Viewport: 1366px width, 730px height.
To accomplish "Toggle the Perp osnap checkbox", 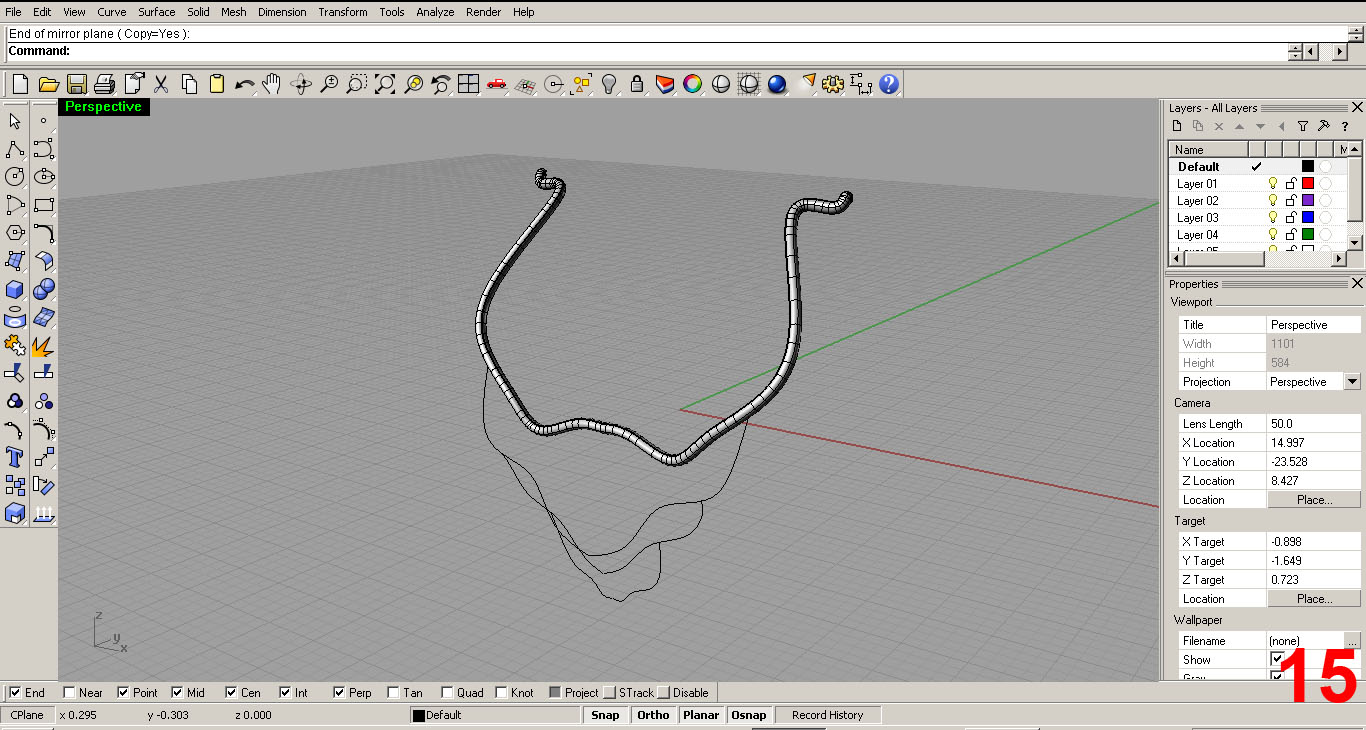I will pos(339,692).
